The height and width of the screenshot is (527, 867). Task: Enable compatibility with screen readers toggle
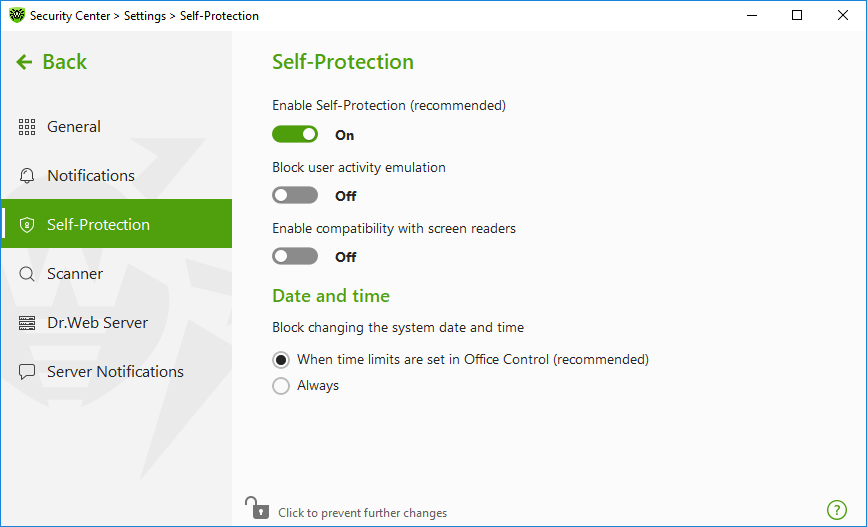point(295,256)
